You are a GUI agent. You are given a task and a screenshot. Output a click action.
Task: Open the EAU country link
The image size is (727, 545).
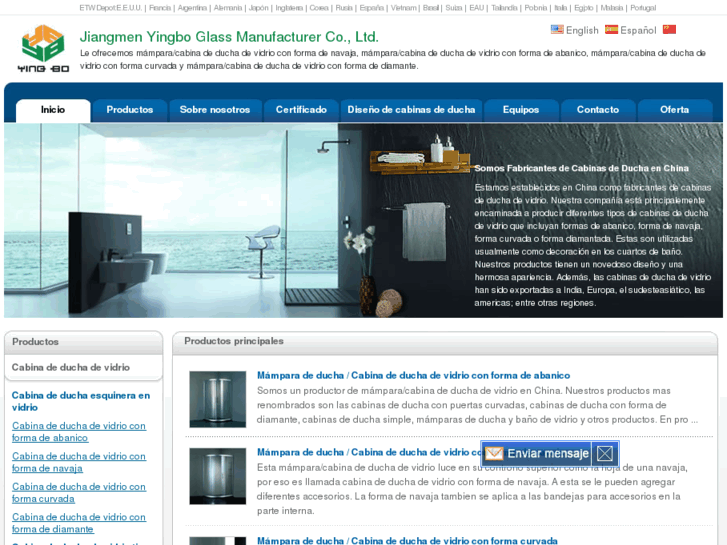point(476,8)
